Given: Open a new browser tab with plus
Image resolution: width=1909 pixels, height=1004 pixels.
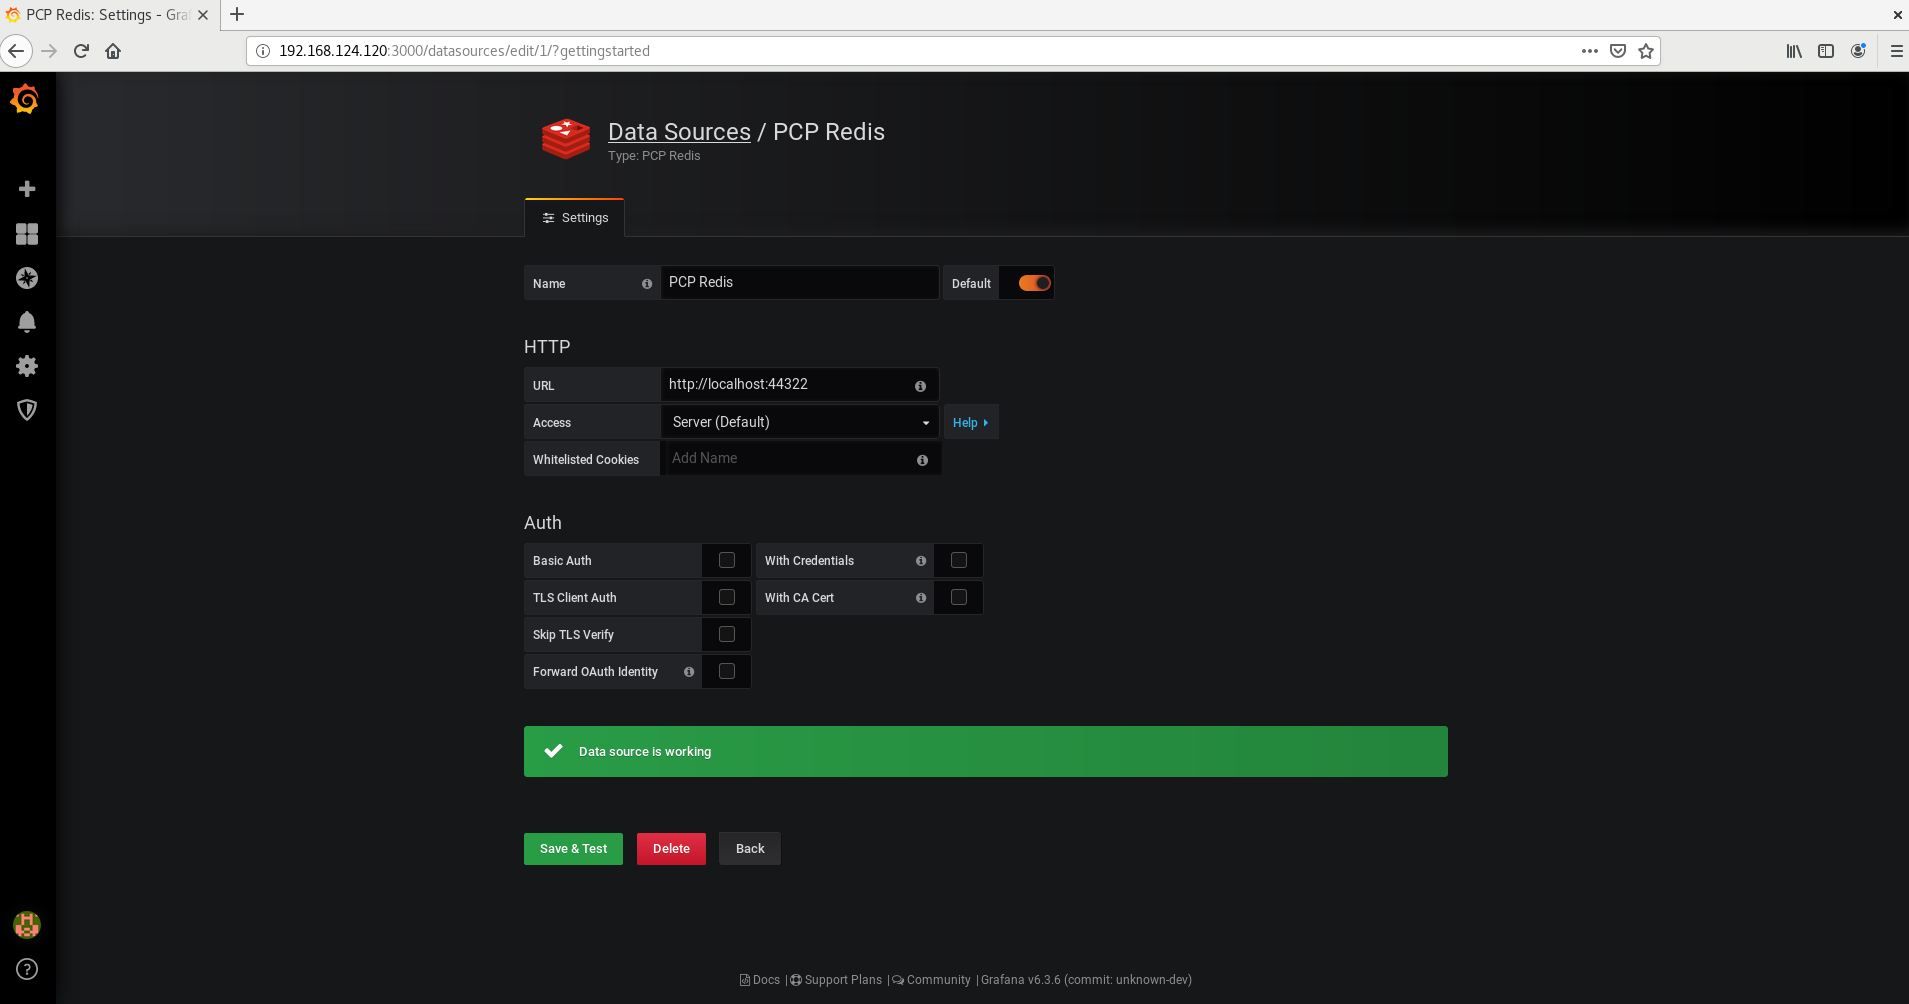Looking at the screenshot, I should point(237,14).
